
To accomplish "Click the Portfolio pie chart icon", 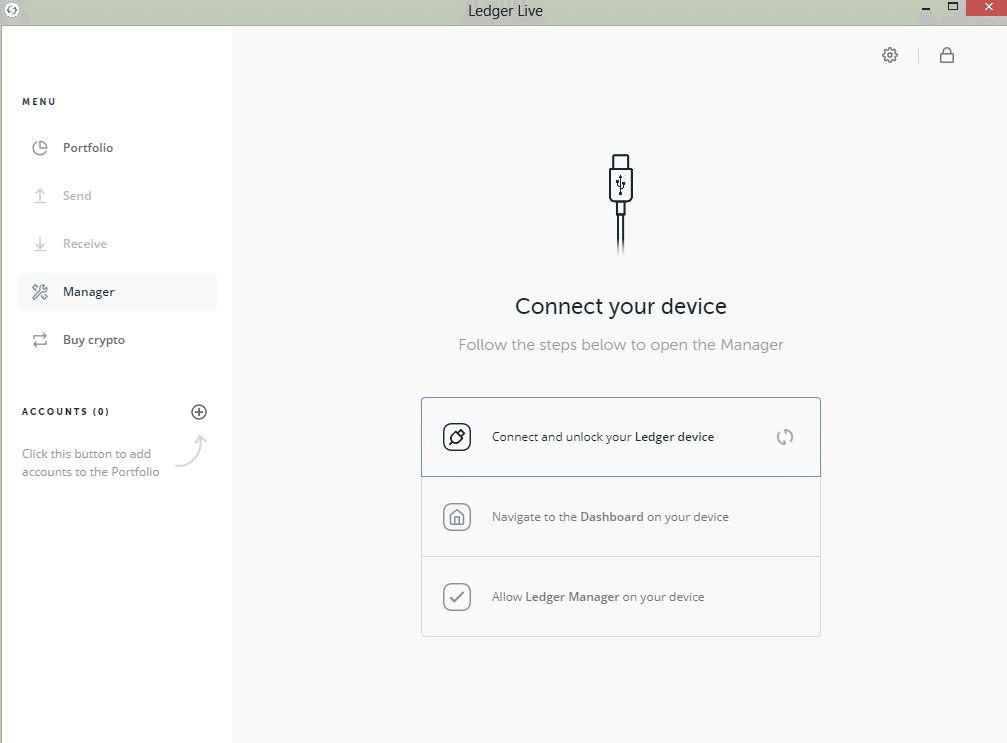I will pos(40,148).
